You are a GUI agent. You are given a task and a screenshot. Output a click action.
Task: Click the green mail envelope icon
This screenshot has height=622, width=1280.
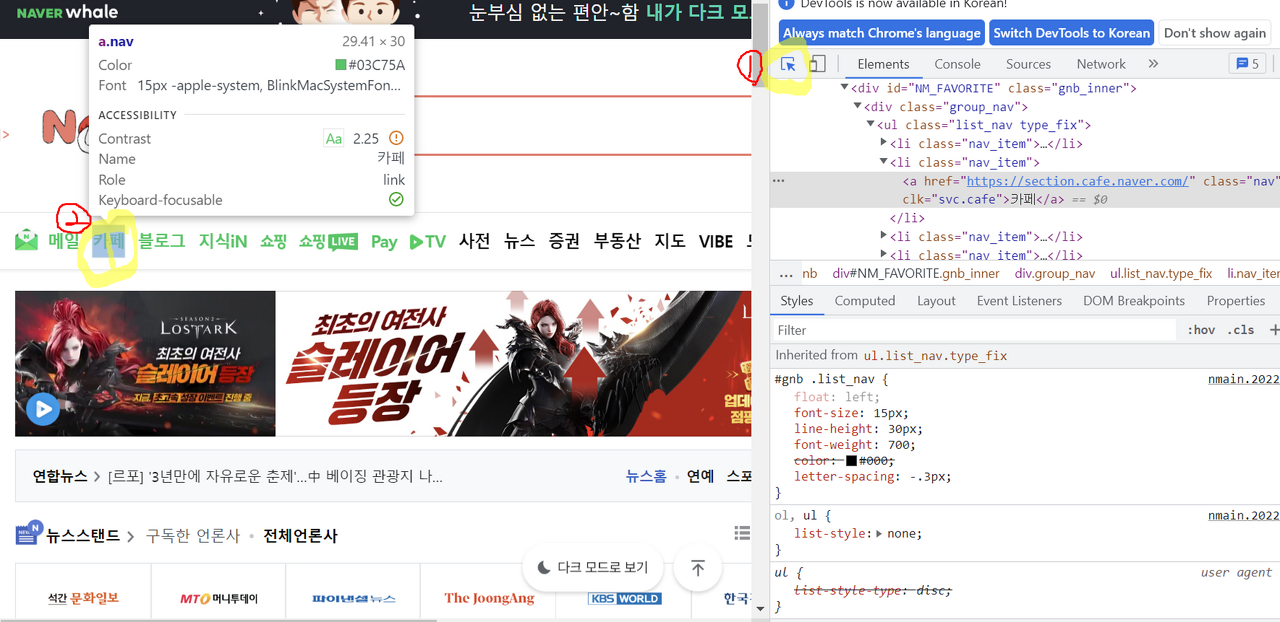(x=27, y=240)
